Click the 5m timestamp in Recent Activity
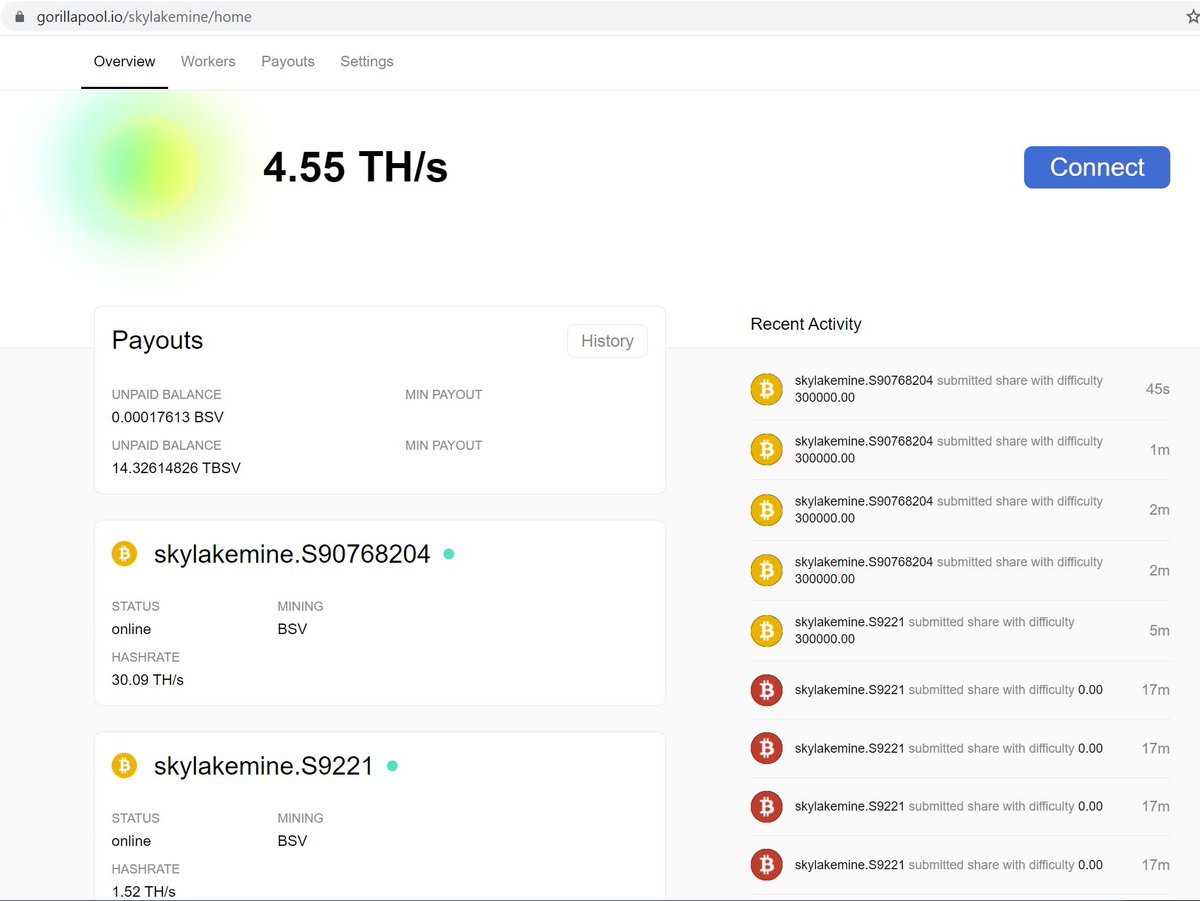 click(1159, 630)
